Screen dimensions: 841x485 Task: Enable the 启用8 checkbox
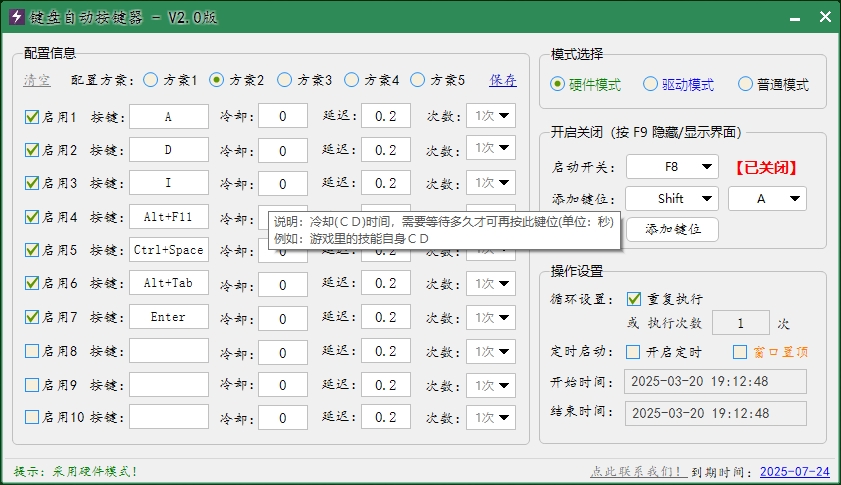(x=32, y=351)
